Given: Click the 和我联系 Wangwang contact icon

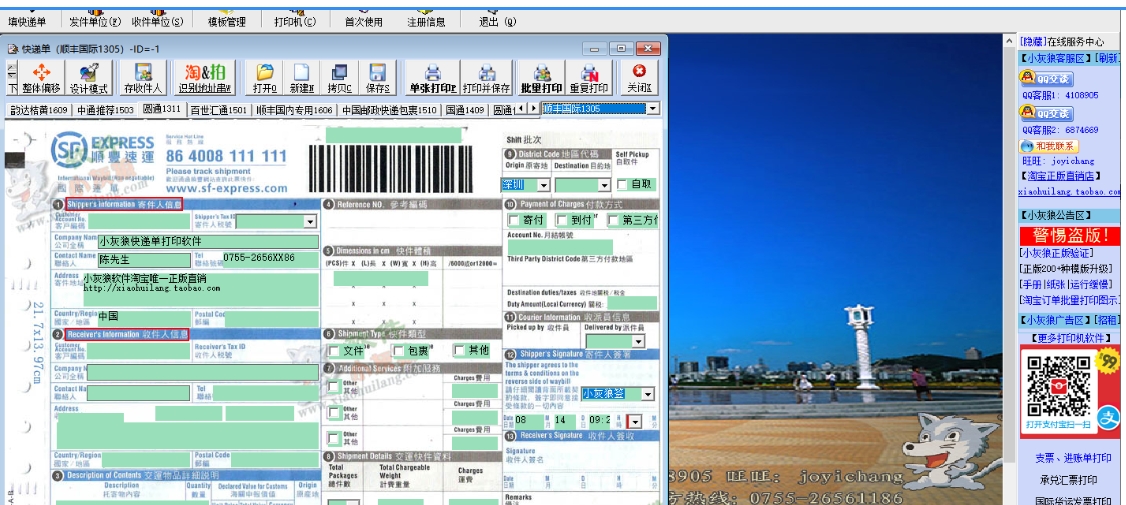Looking at the screenshot, I should click(1049, 146).
